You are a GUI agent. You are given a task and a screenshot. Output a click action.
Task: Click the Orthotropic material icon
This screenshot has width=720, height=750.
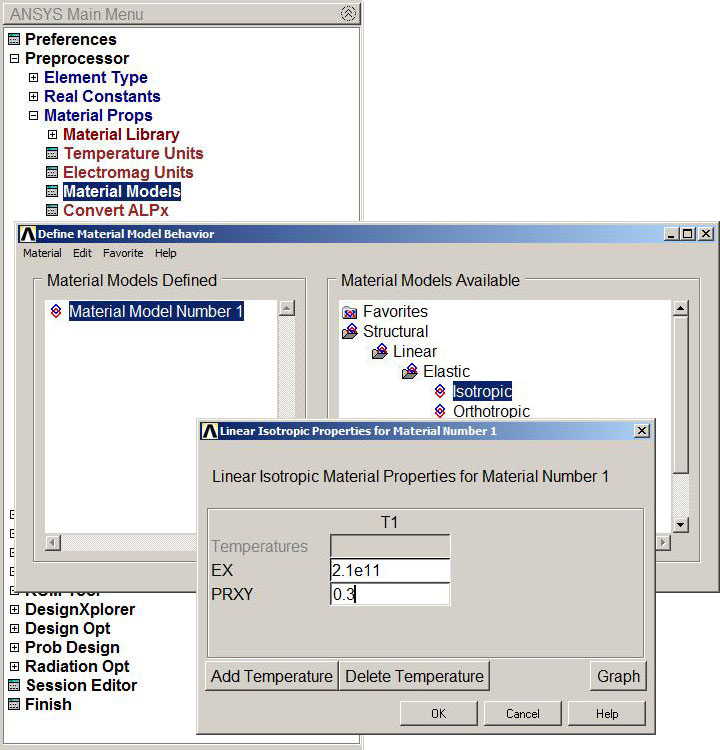tap(440, 411)
